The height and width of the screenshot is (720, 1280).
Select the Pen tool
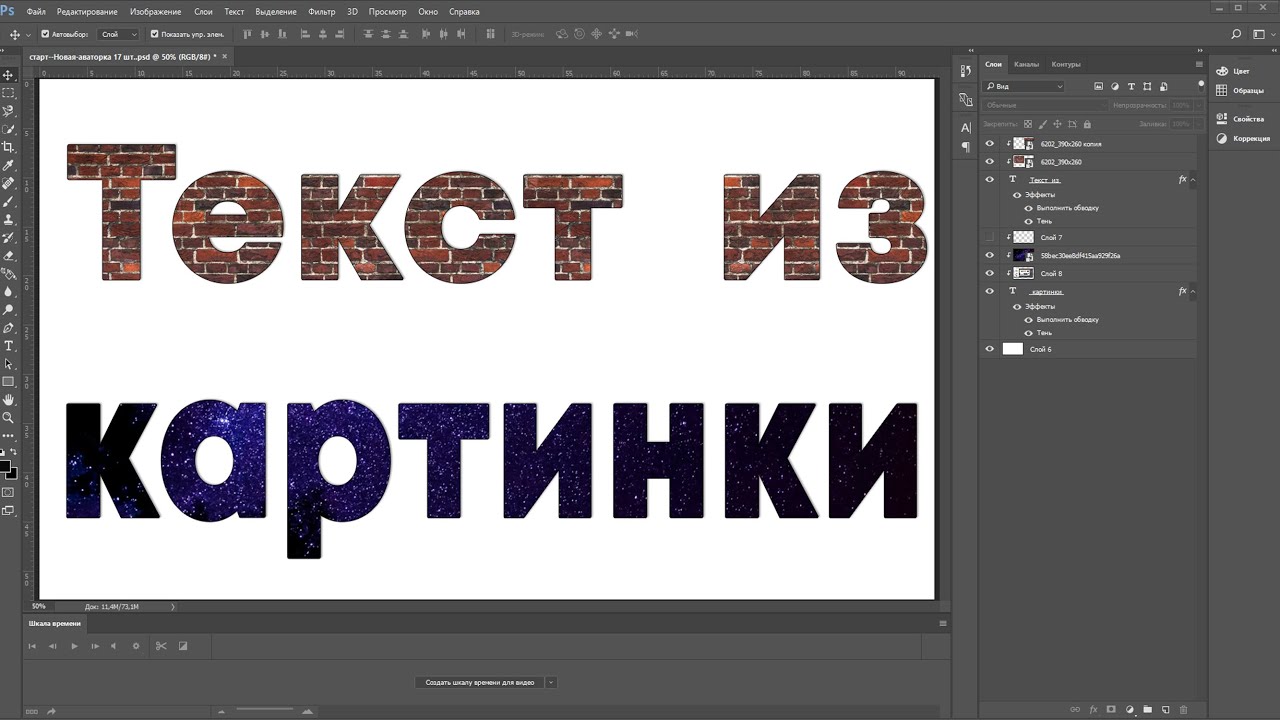(x=8, y=328)
